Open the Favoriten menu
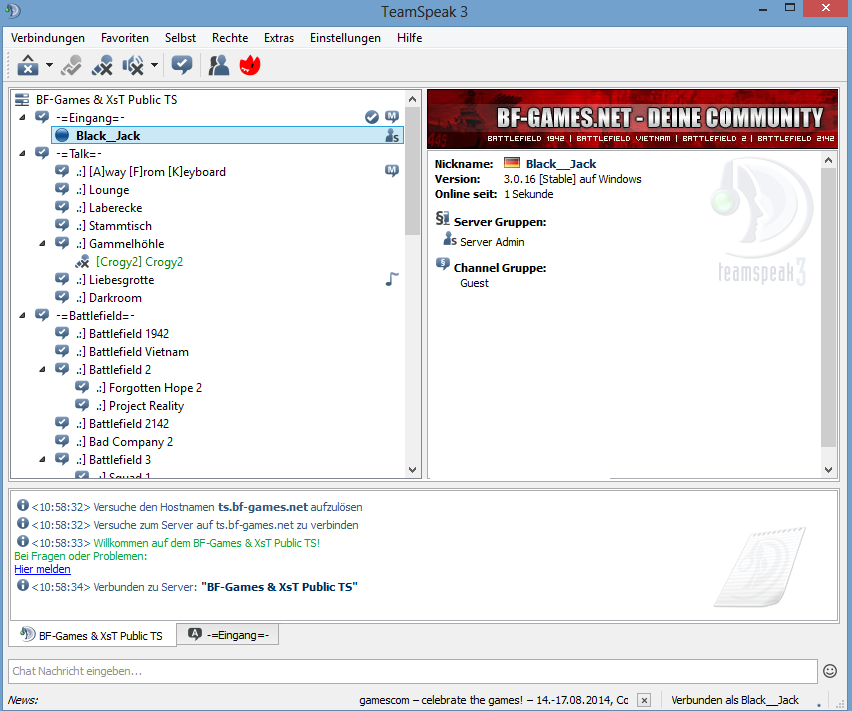Screen dimensions: 852x711 pos(124,37)
